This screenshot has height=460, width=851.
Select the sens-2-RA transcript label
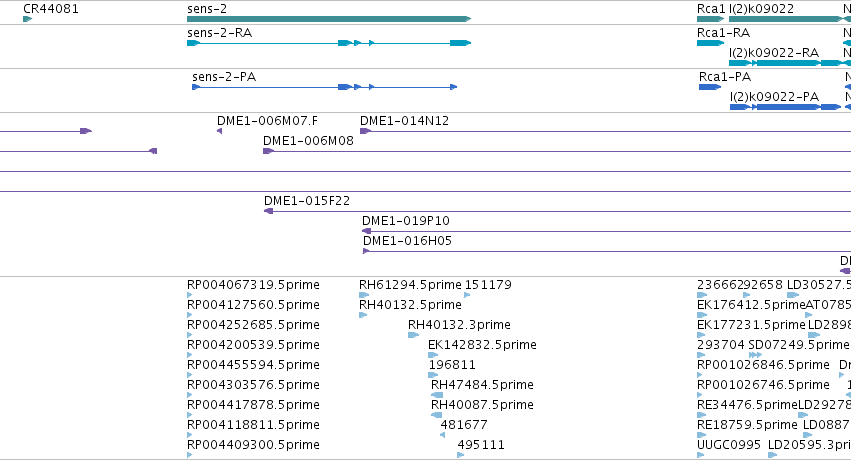tap(220, 33)
